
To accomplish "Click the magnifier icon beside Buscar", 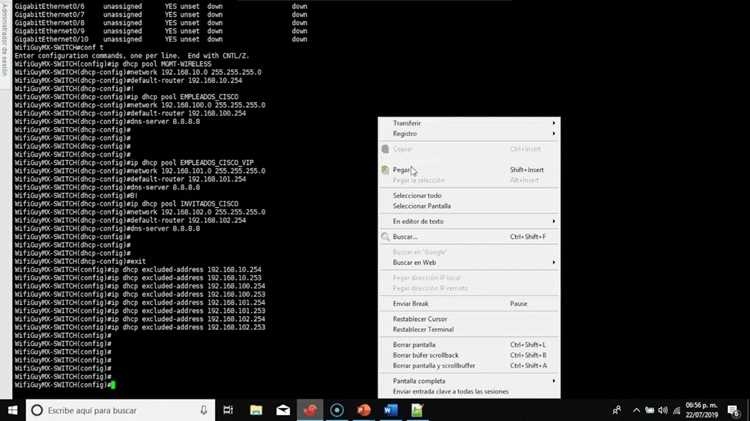I will pos(386,237).
